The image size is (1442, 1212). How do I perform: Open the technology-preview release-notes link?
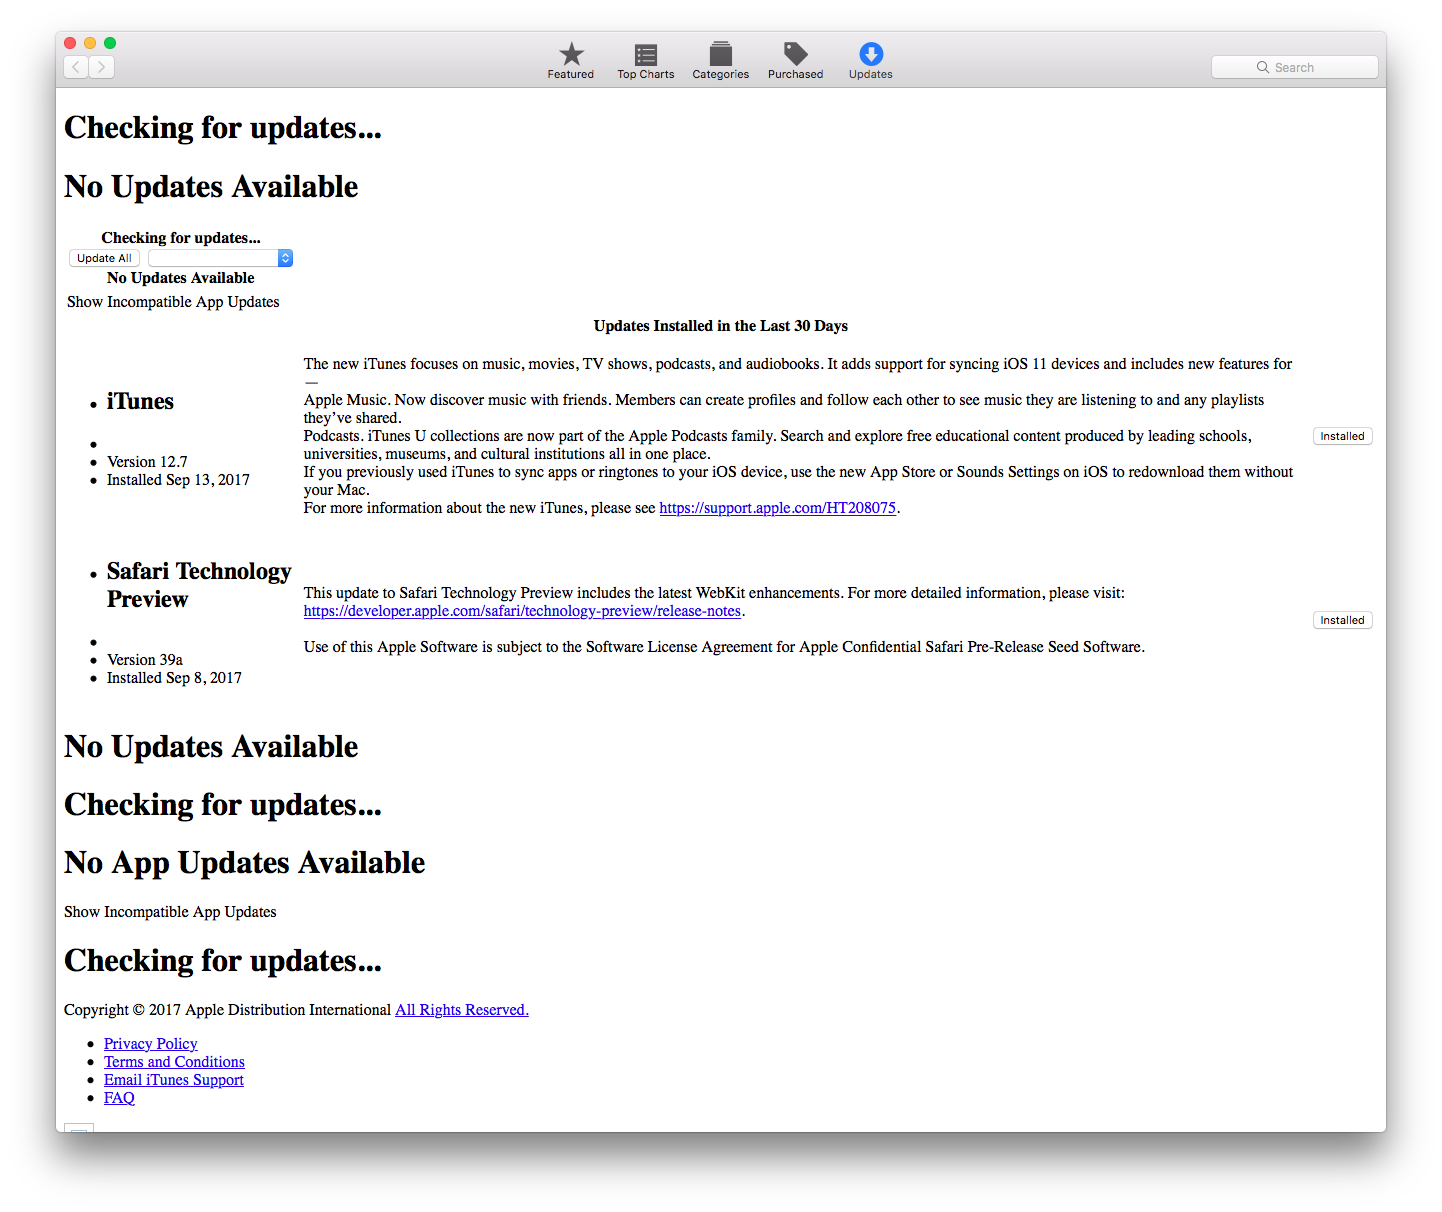point(522,611)
